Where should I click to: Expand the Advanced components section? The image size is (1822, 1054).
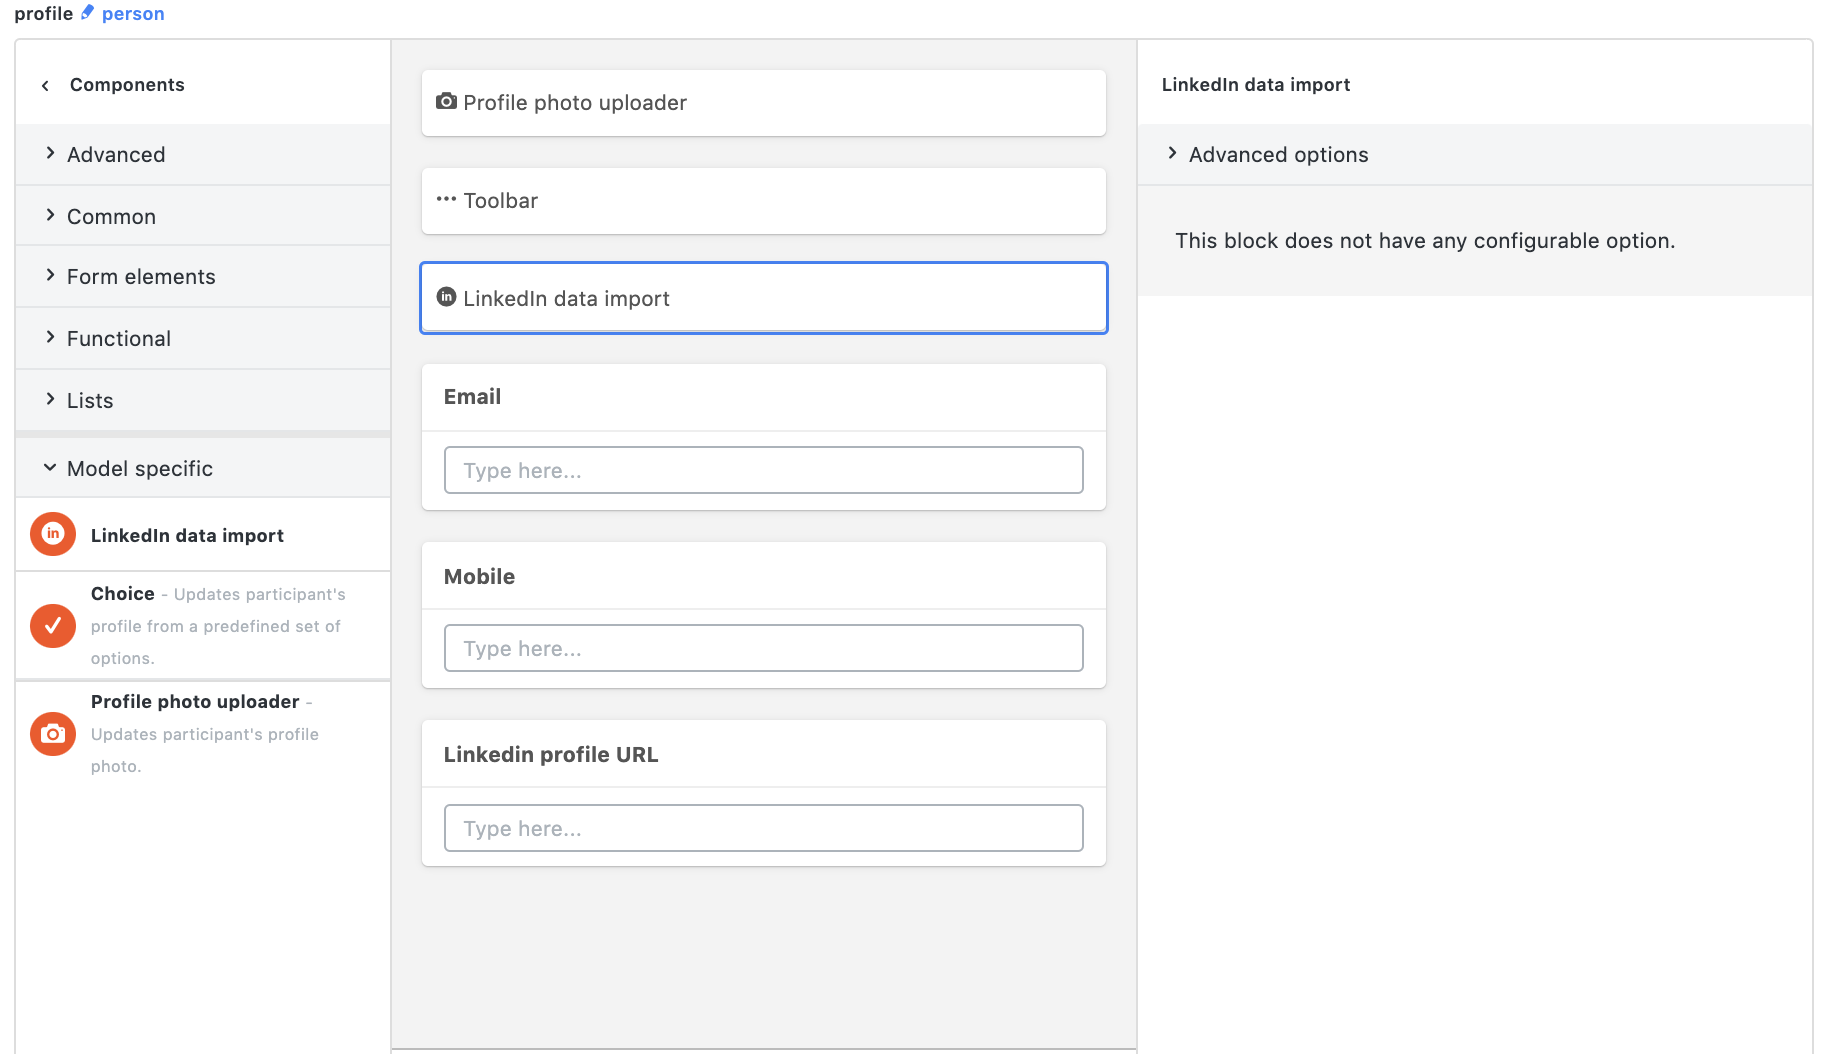tap(116, 154)
